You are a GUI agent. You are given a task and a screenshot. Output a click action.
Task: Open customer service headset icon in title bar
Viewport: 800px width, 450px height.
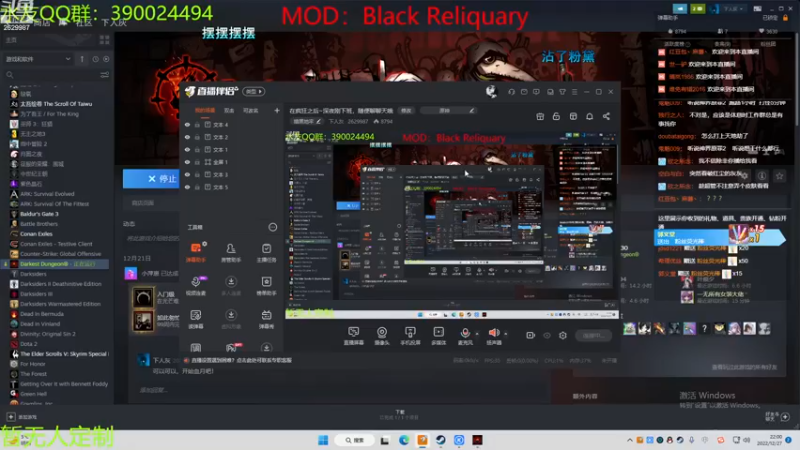(511, 92)
